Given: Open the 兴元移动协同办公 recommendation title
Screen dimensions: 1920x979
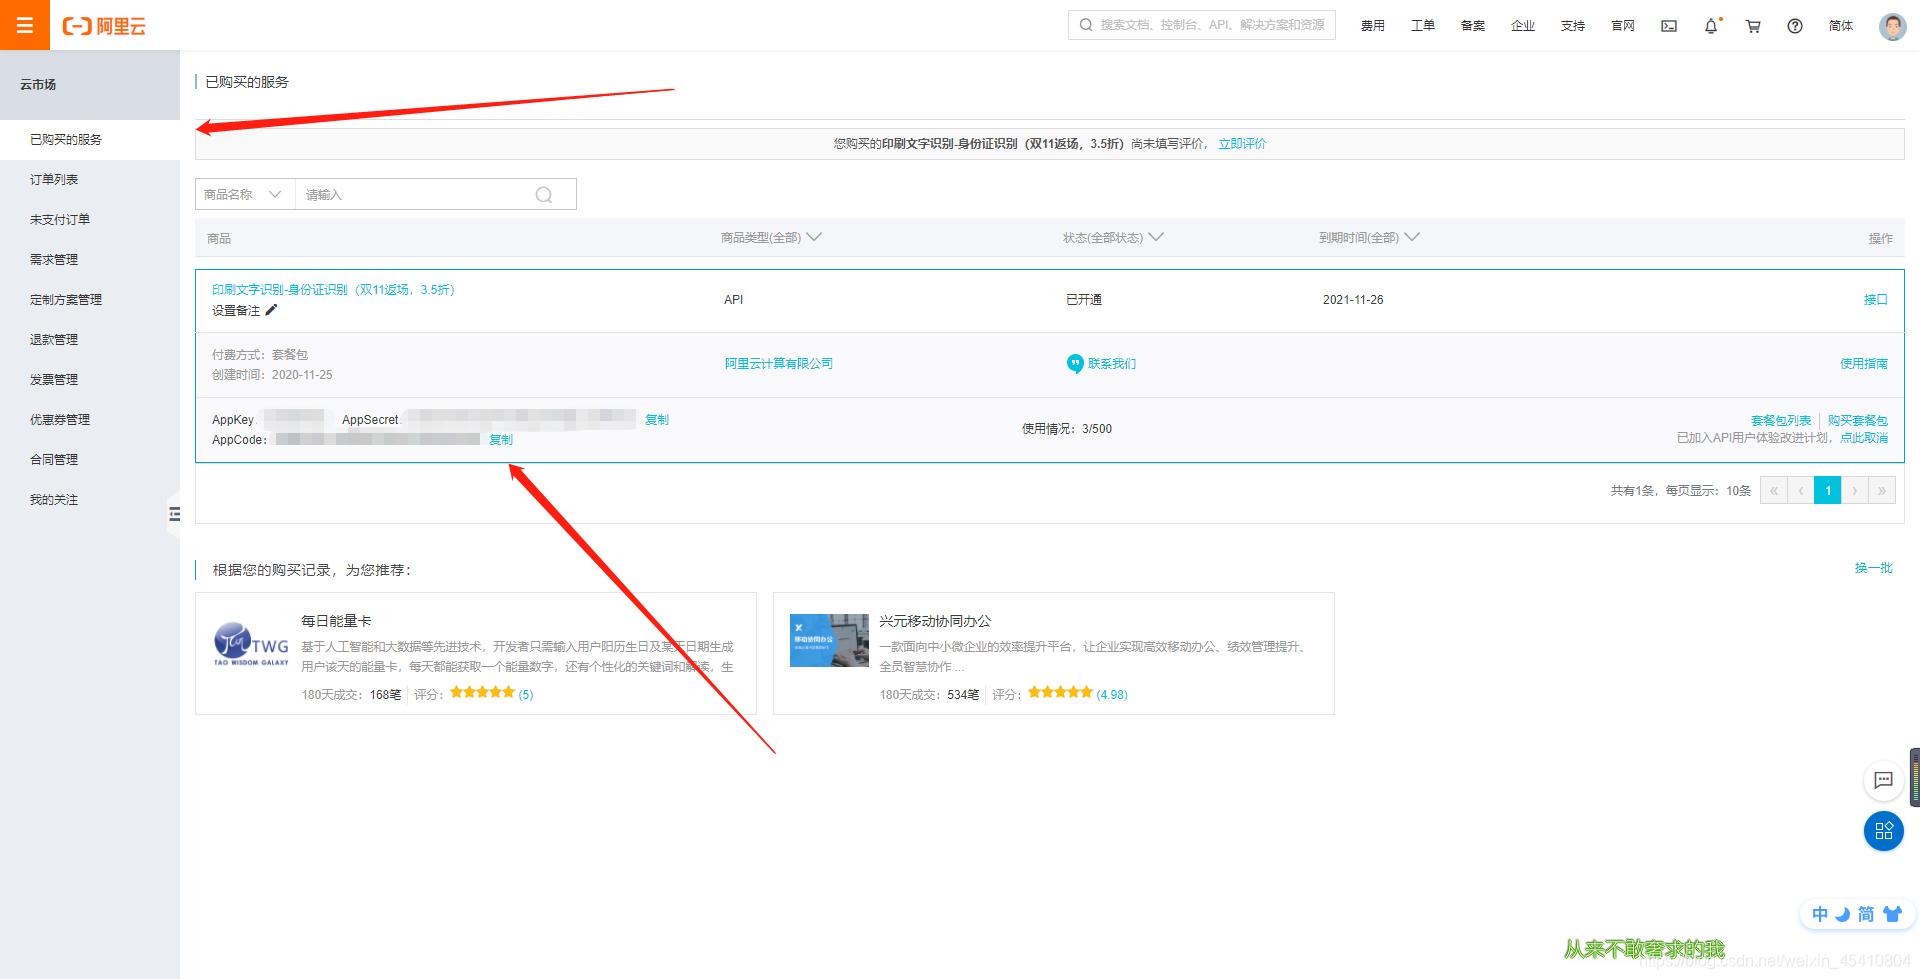Looking at the screenshot, I should coord(935,621).
